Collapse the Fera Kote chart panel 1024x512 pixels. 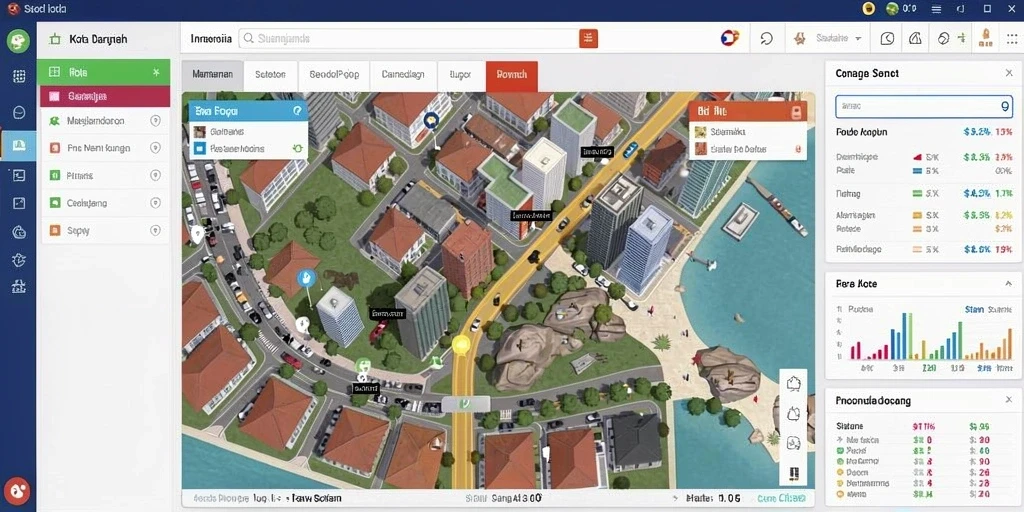click(1008, 284)
